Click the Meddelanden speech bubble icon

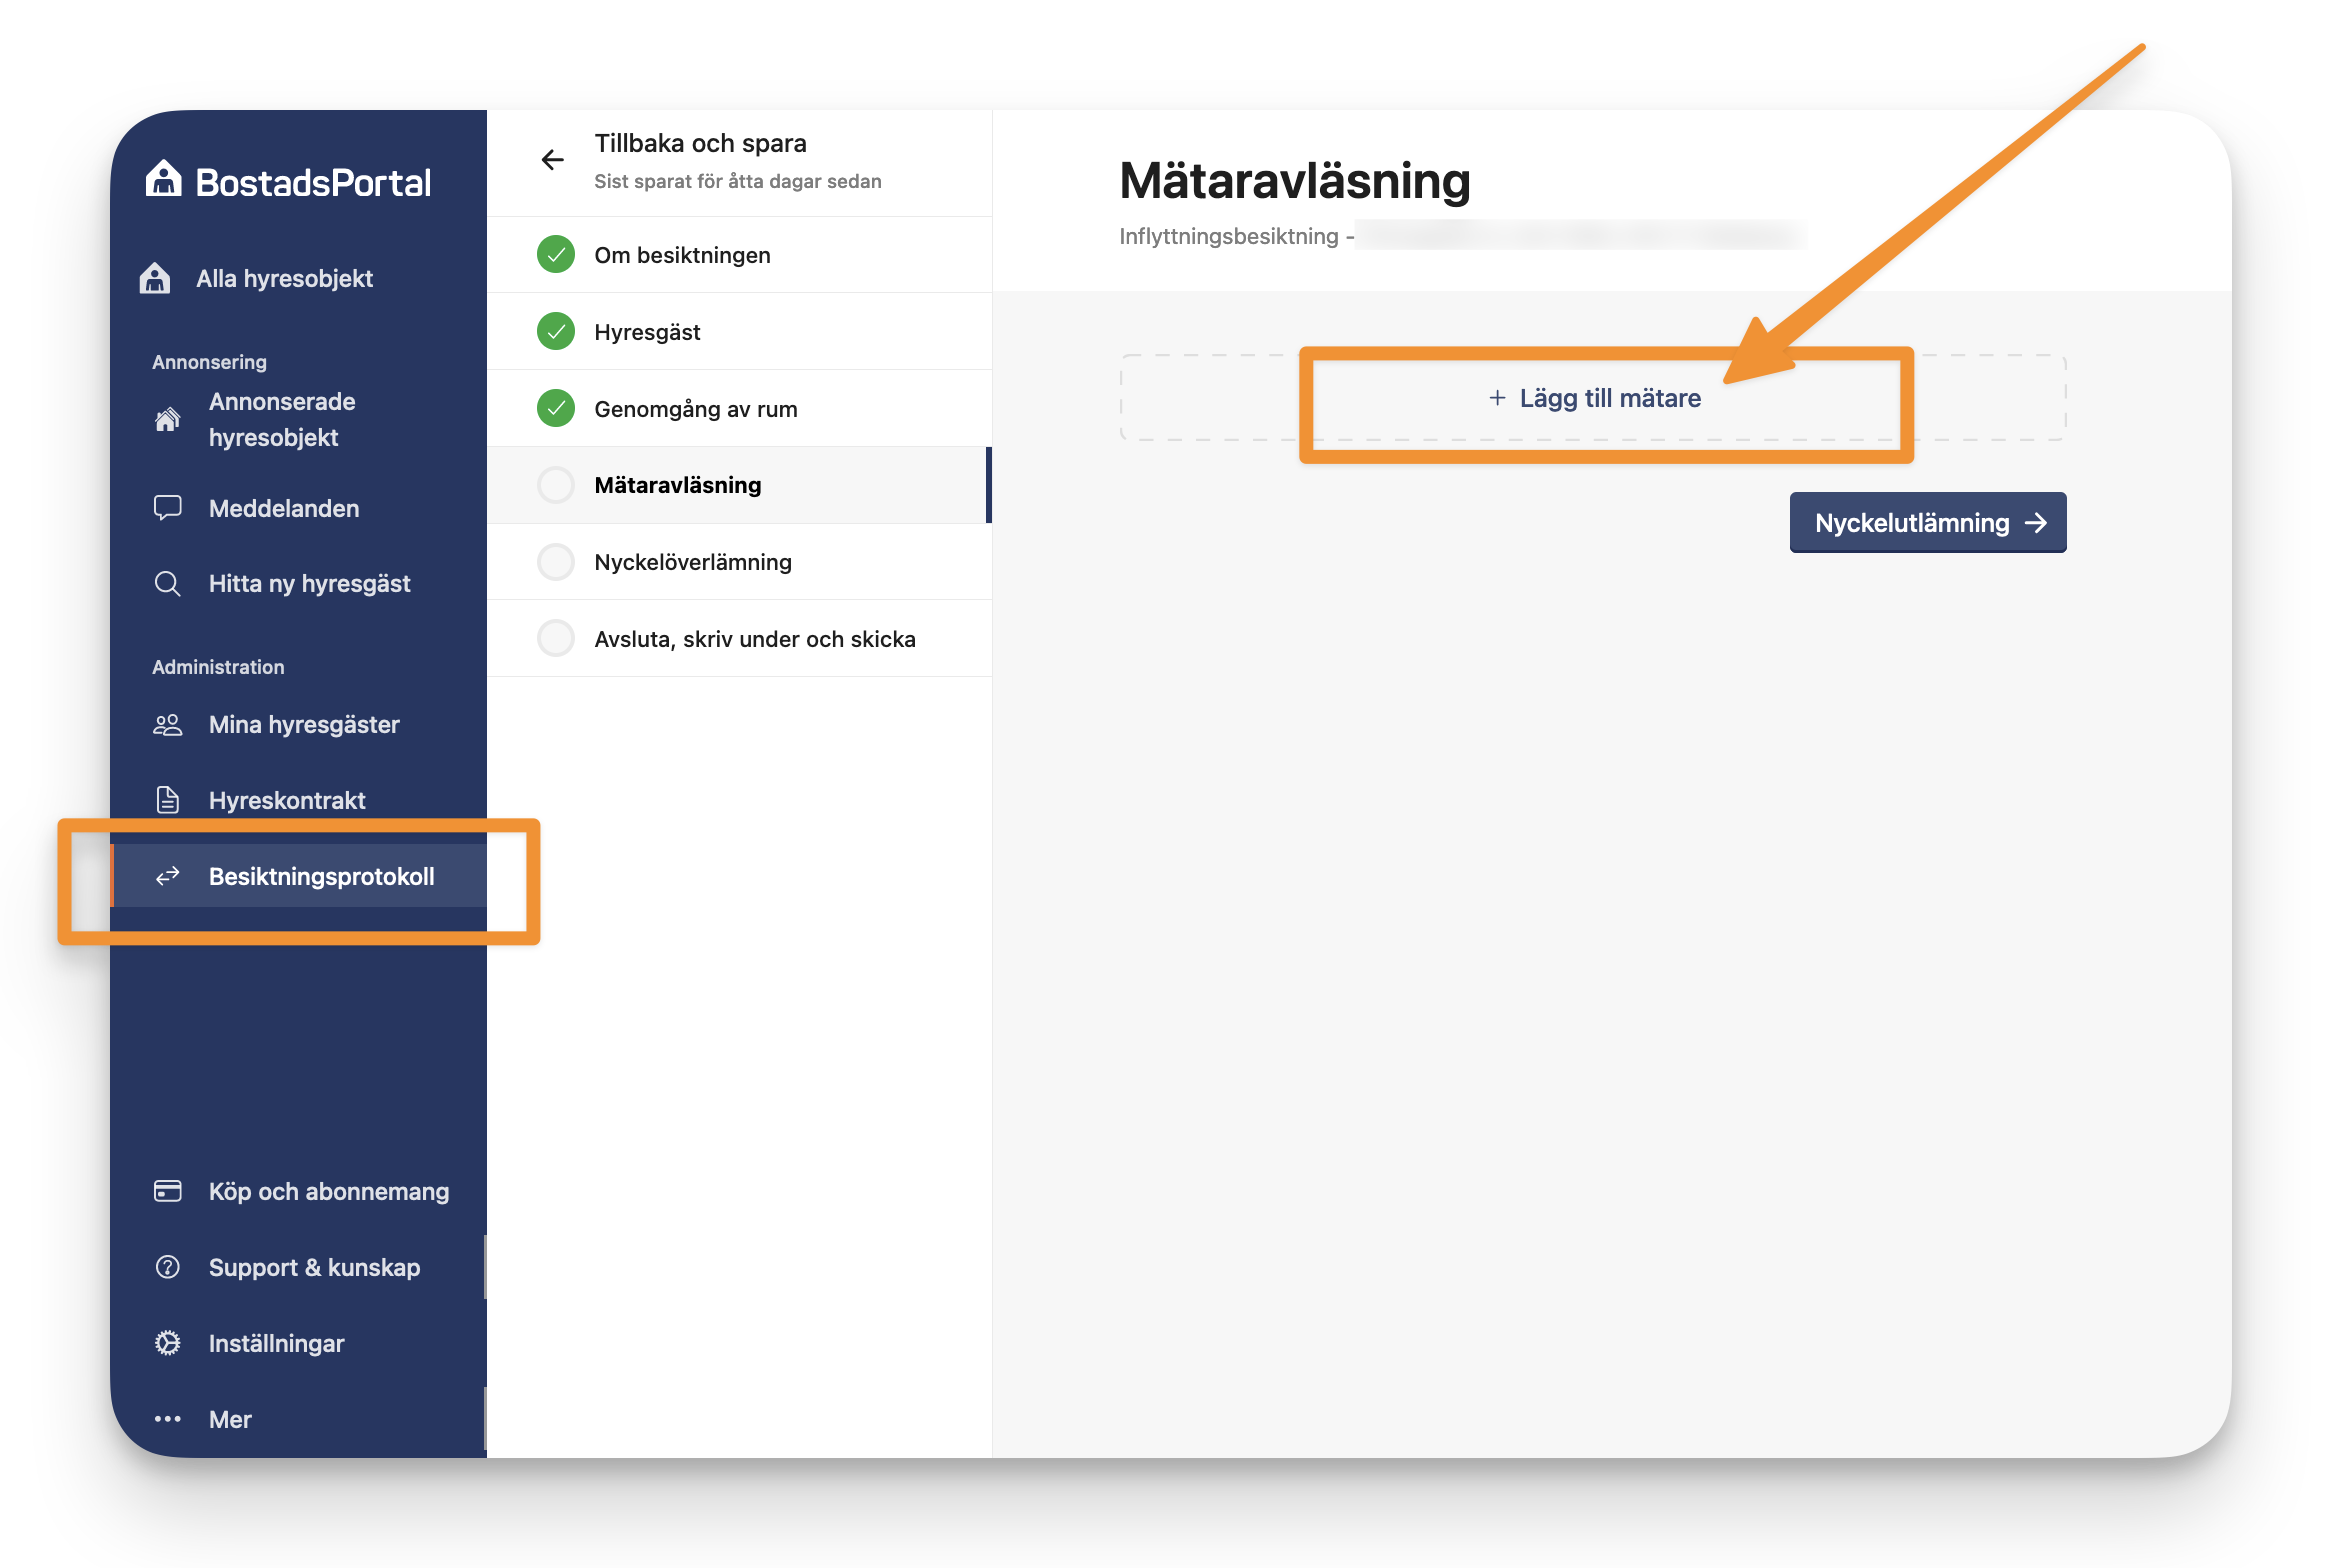[x=167, y=507]
